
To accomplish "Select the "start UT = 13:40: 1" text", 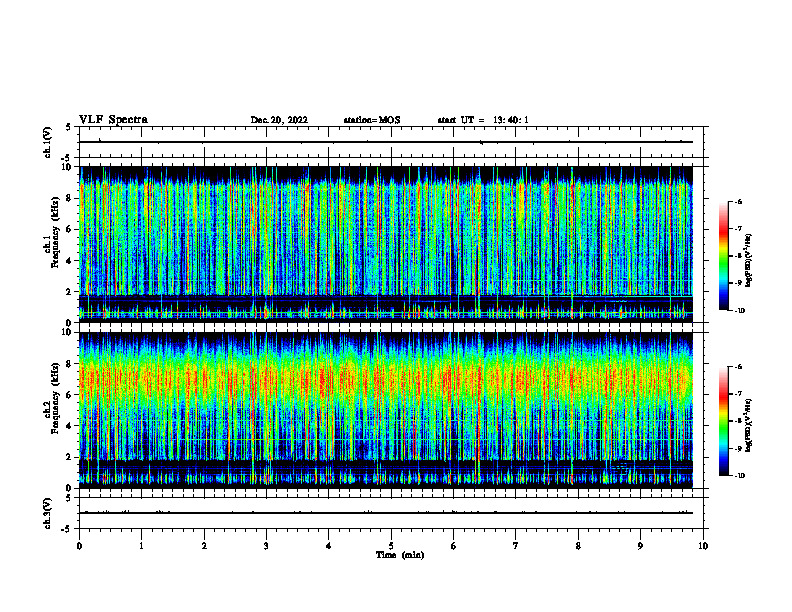I will 483,120.
